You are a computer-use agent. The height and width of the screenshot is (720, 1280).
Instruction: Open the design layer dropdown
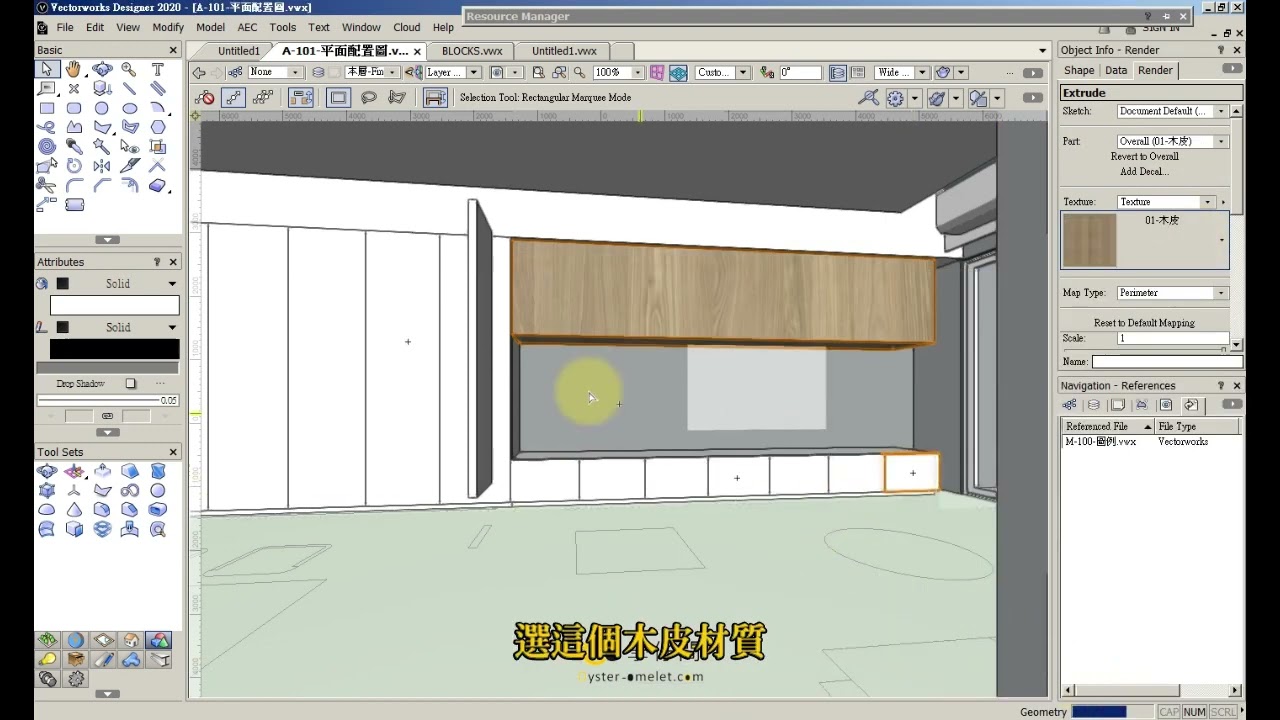(x=371, y=72)
